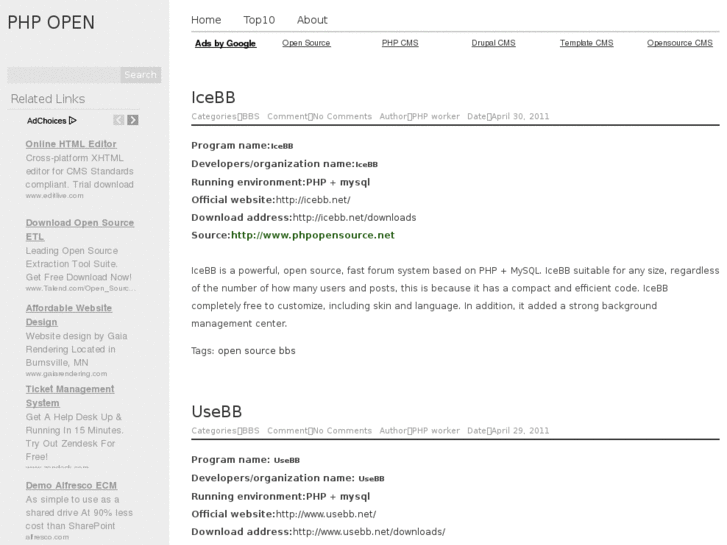Open the www.phpopensource.net source link

click(312, 235)
